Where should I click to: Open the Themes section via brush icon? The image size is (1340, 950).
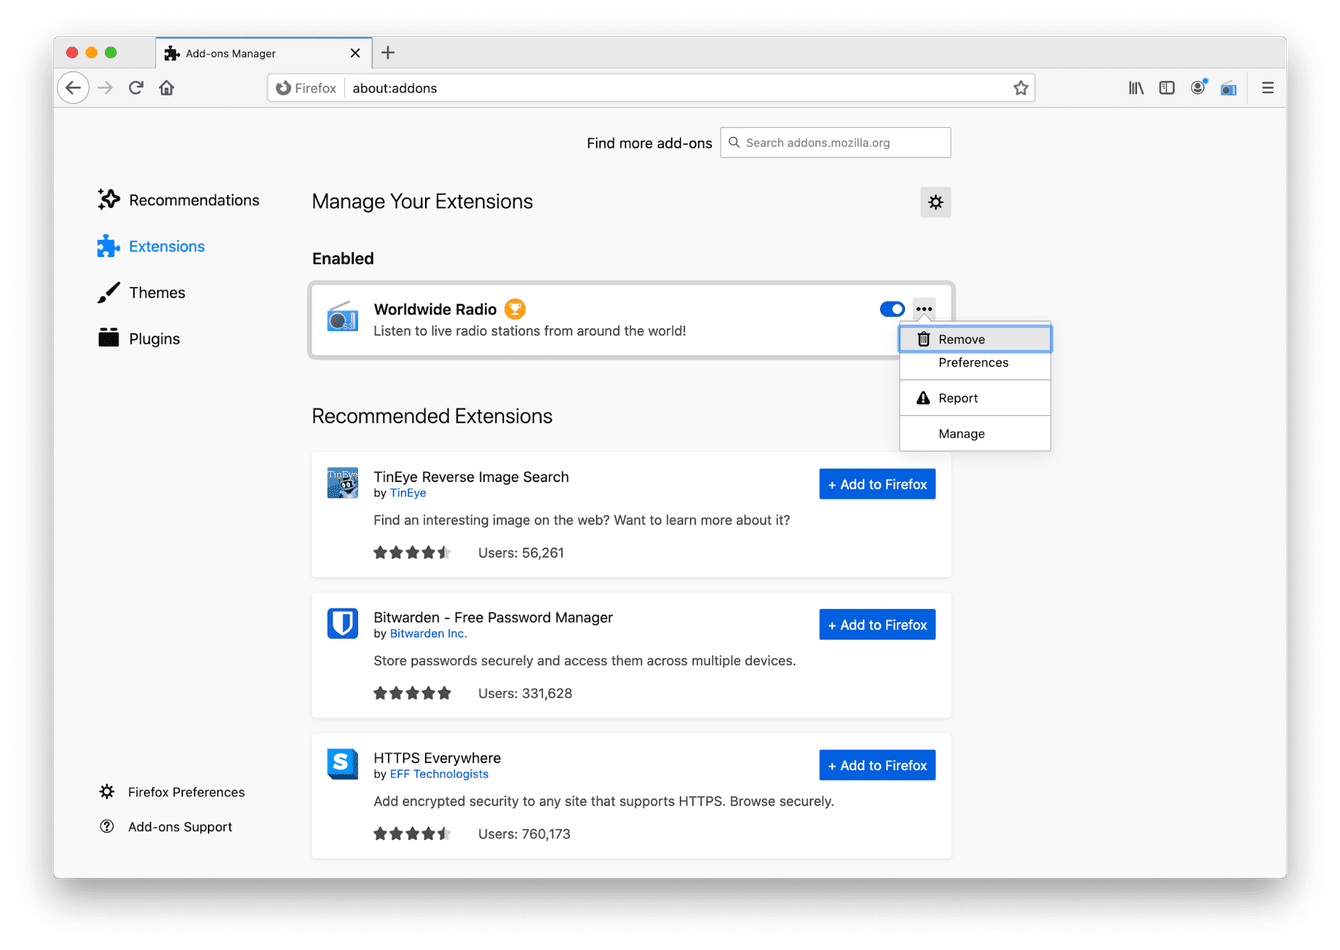click(x=108, y=292)
